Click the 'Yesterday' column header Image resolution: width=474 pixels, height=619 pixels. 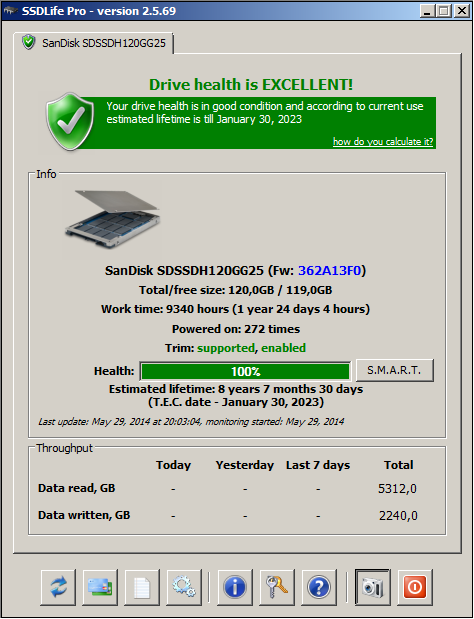click(x=245, y=465)
